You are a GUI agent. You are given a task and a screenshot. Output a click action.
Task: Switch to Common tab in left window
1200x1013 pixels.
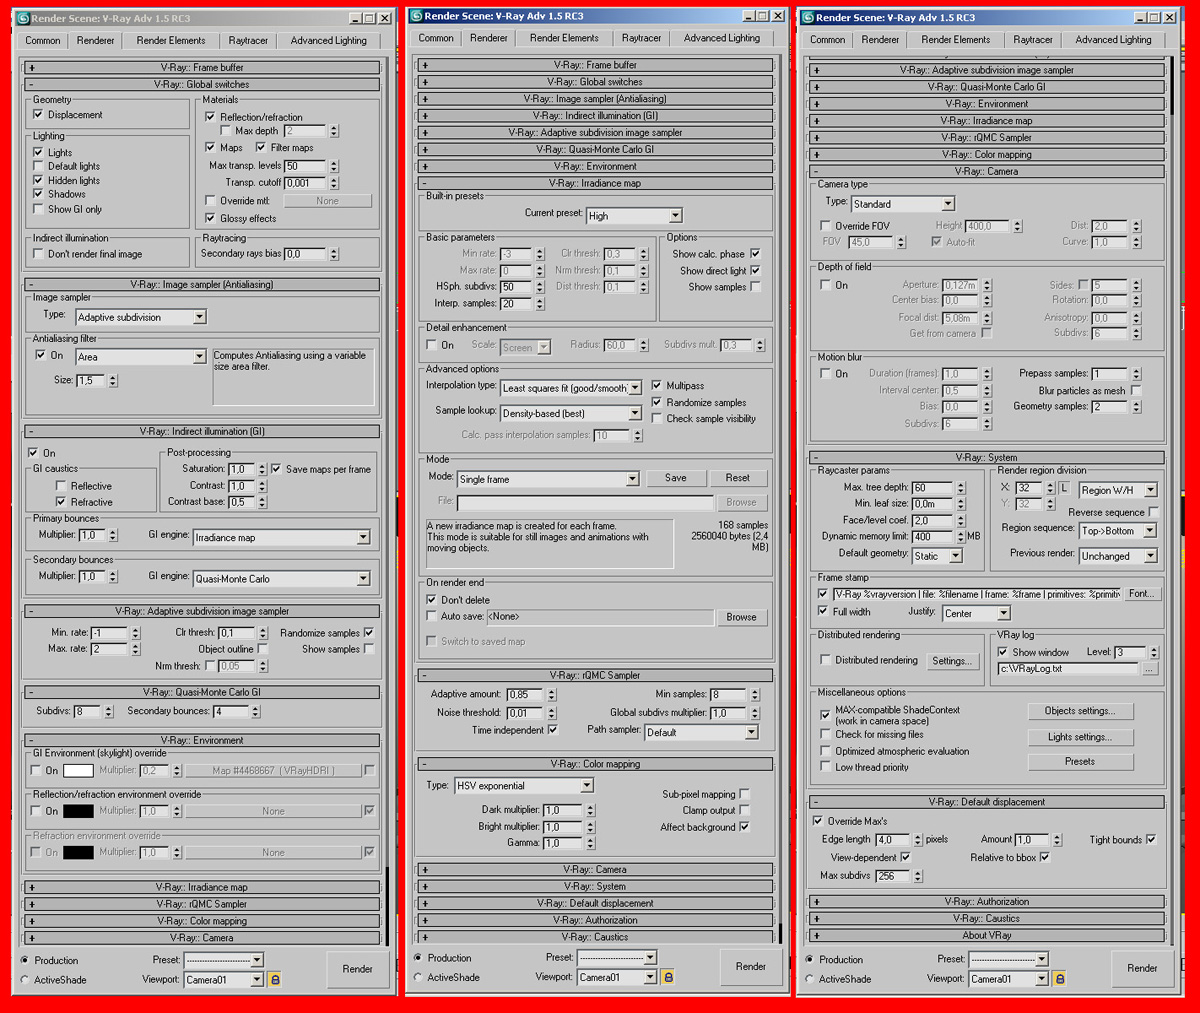[x=43, y=41]
